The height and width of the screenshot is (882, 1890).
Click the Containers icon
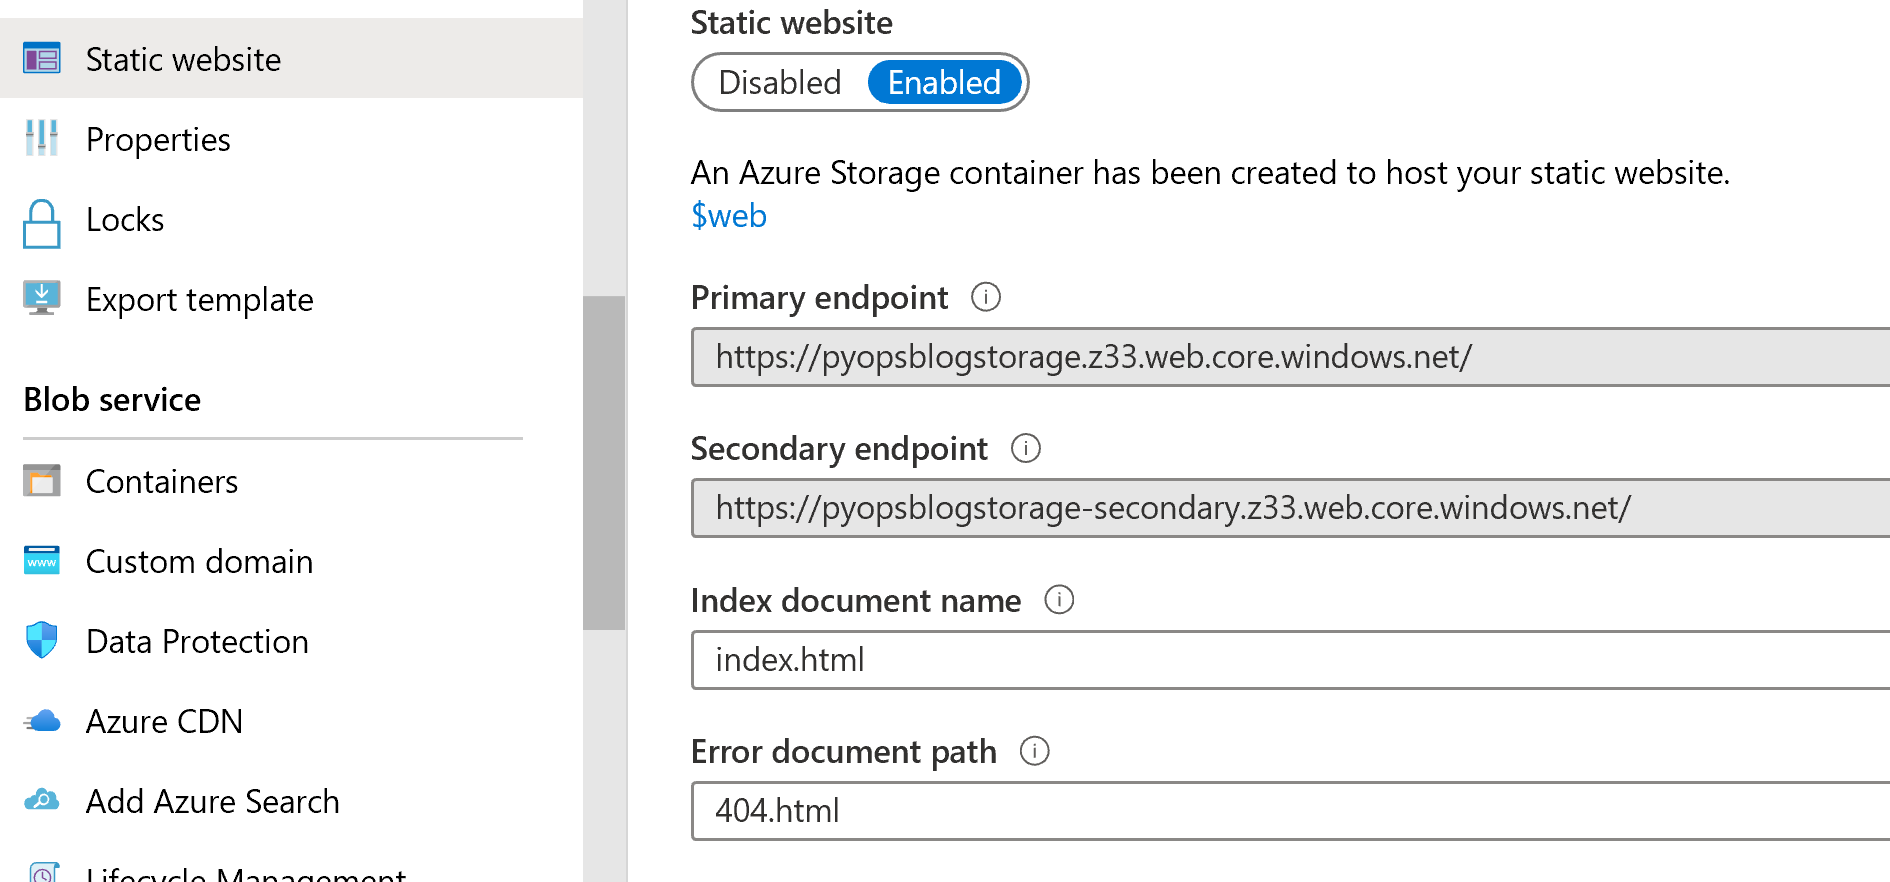tap(42, 481)
